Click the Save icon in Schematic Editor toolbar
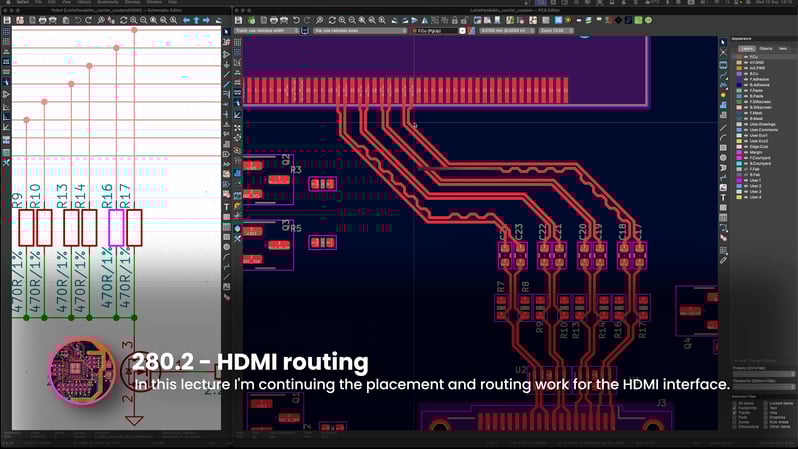 coord(6,20)
